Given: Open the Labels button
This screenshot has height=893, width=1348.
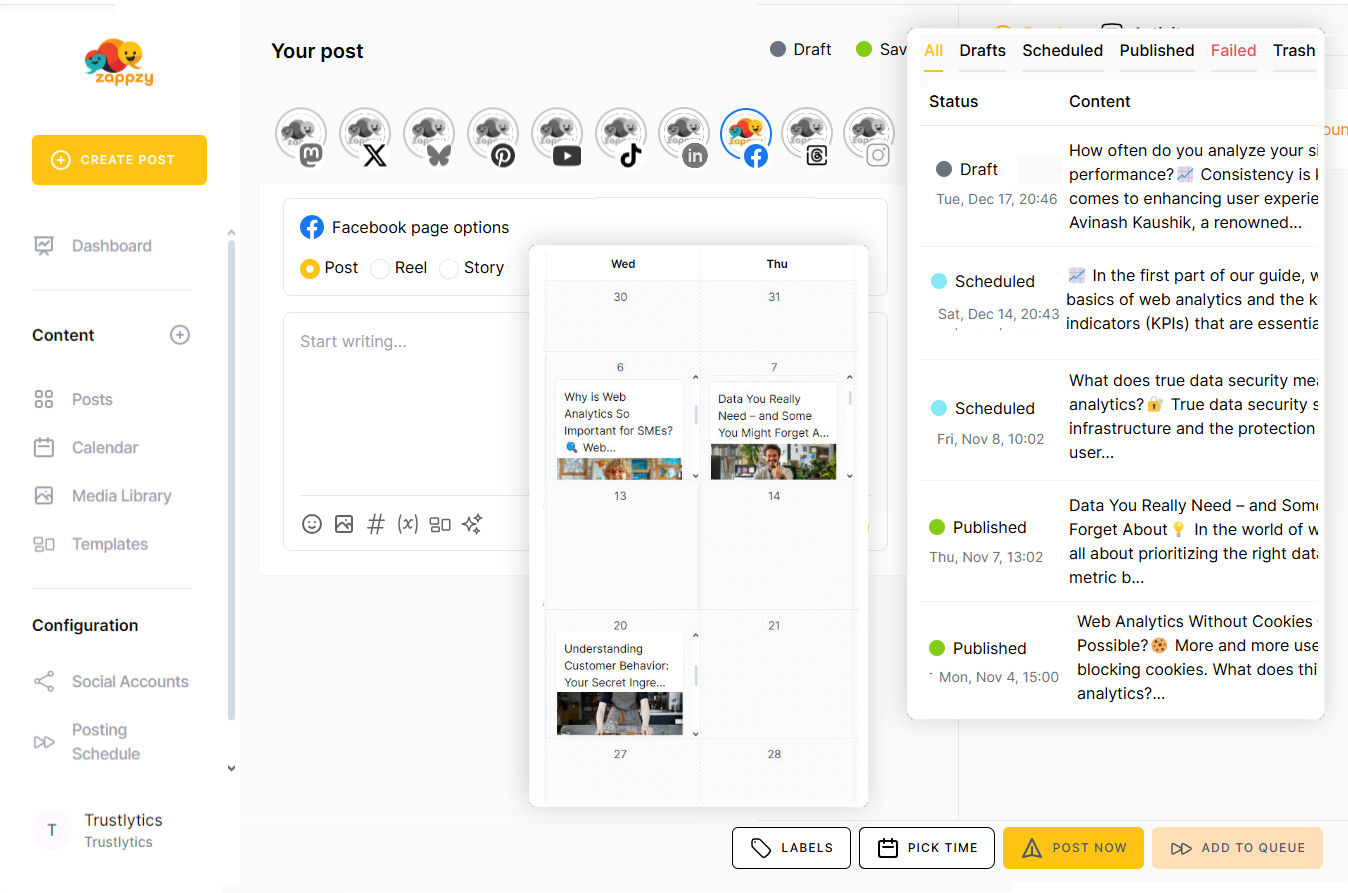Looking at the screenshot, I should click(x=791, y=848).
